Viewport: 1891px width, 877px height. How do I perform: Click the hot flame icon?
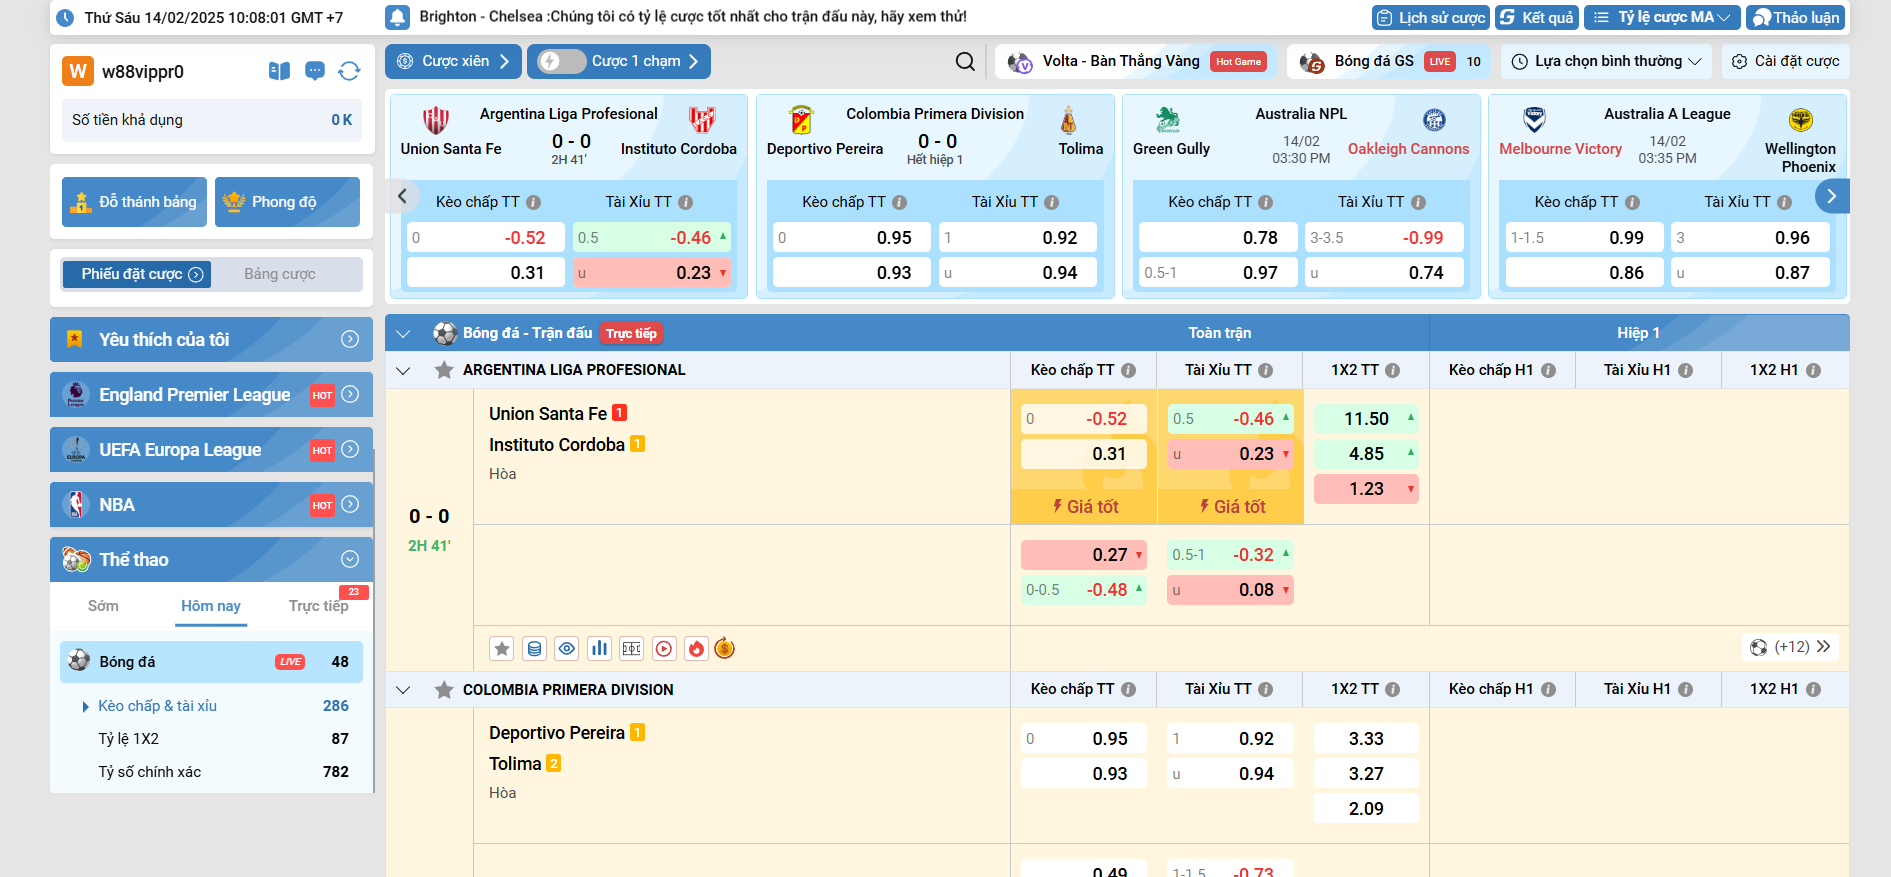697,649
